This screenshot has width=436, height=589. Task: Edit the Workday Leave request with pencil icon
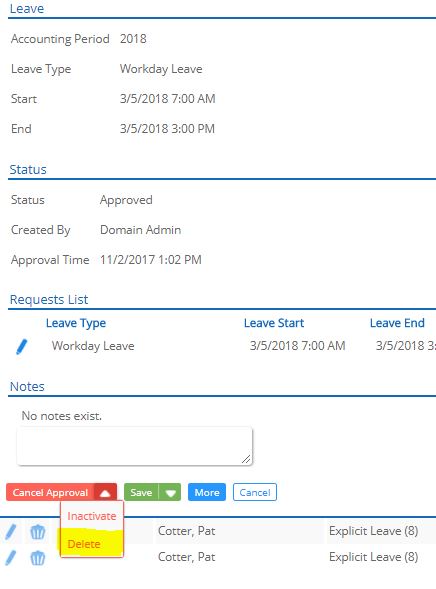(x=22, y=346)
